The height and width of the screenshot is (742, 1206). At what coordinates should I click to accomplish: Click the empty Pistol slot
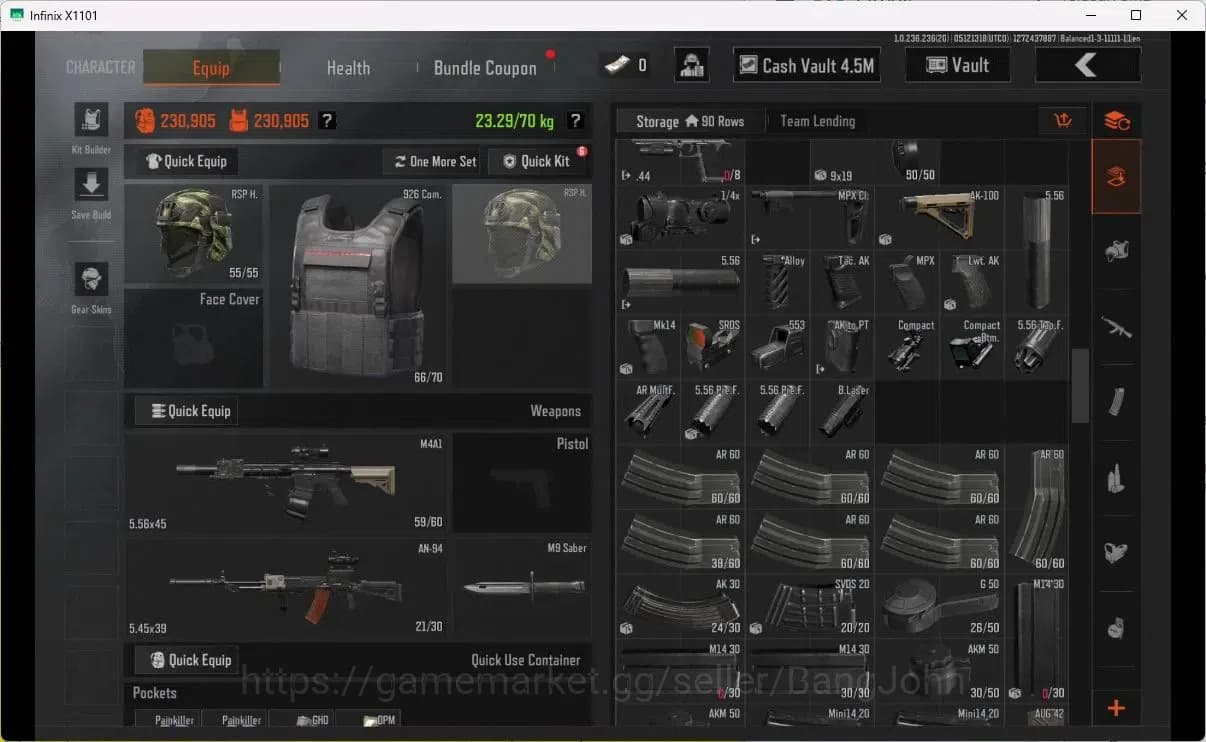click(522, 482)
